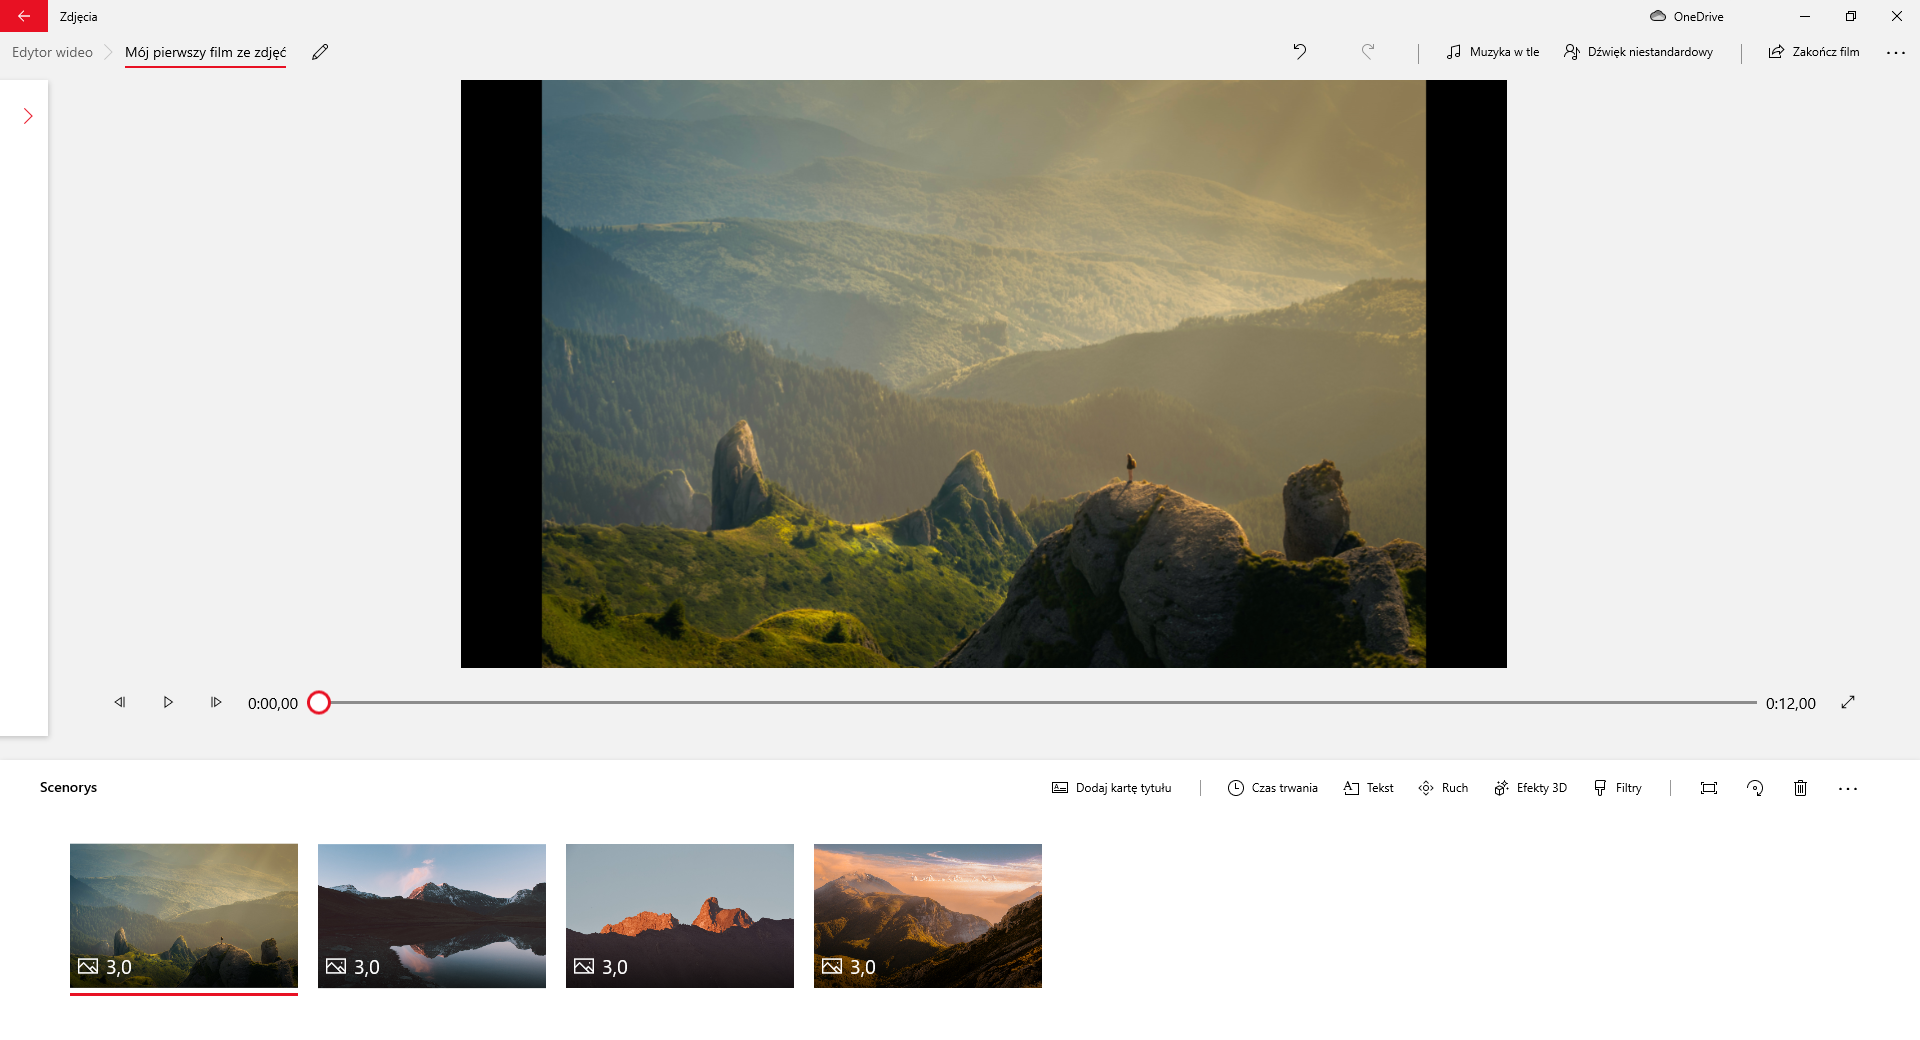The height and width of the screenshot is (1040, 1920).
Task: Toggle remove black bars icon
Action: coord(1708,788)
